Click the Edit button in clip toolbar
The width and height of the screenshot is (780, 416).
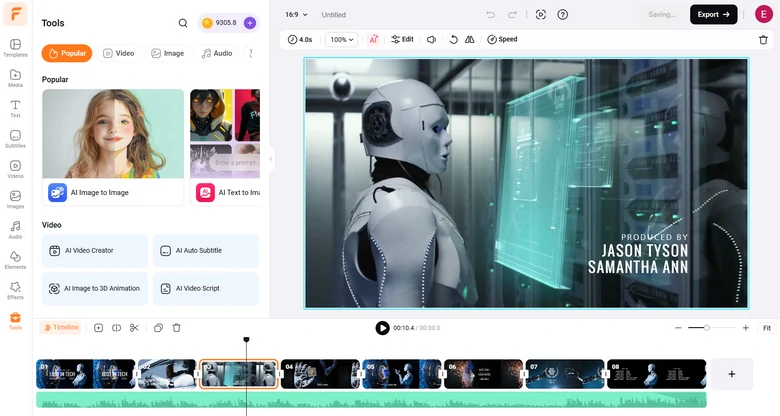(402, 39)
